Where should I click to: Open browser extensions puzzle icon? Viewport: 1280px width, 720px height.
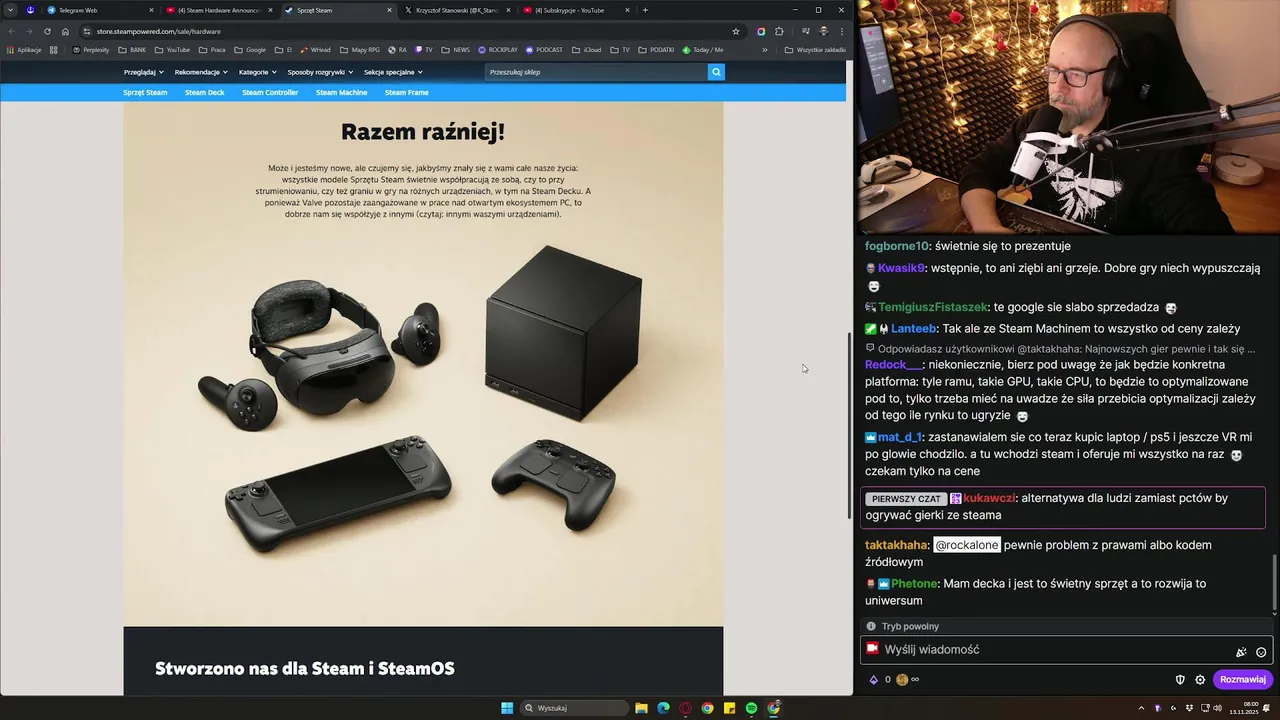coord(780,31)
